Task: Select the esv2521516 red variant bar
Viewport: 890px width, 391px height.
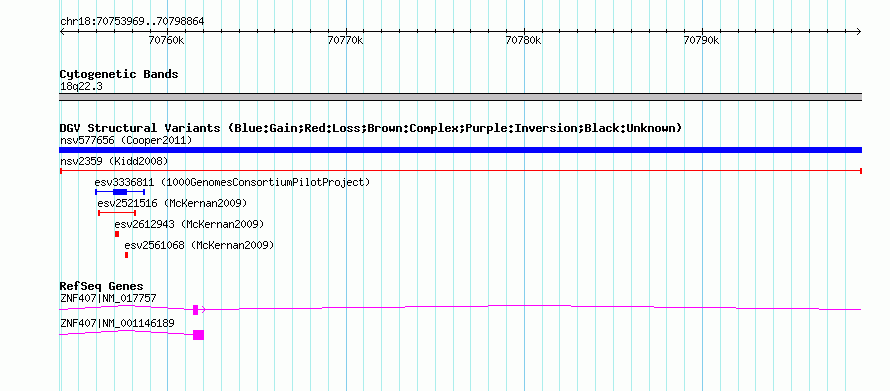Action: (117, 213)
